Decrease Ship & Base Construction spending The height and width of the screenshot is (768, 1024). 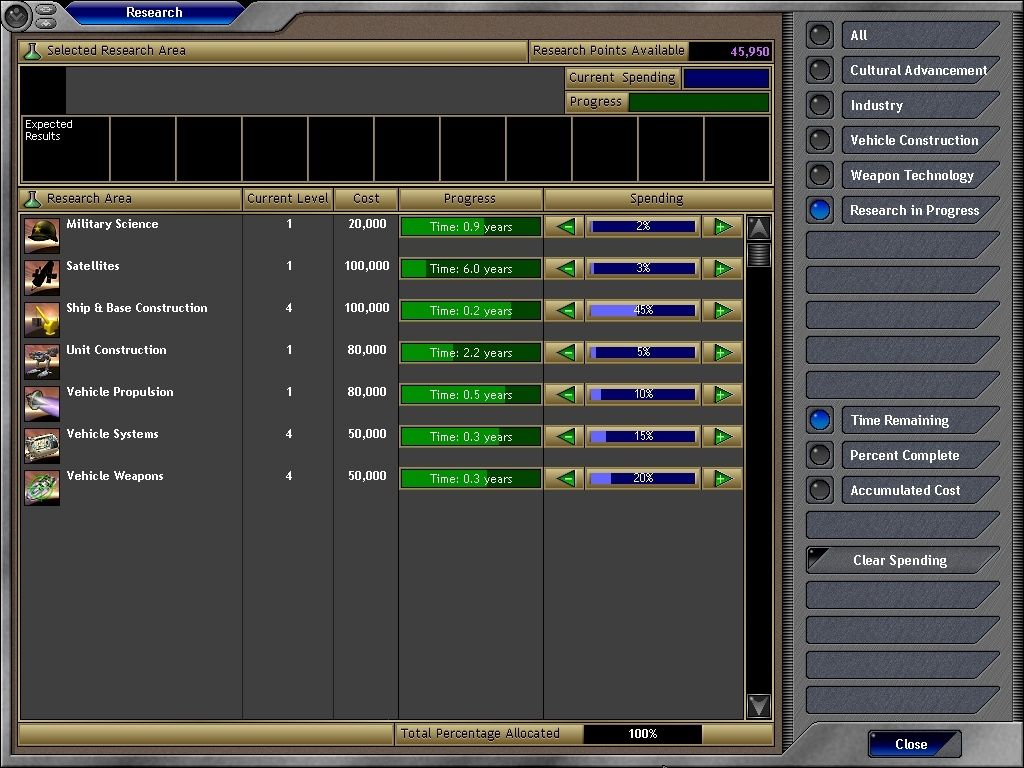566,311
